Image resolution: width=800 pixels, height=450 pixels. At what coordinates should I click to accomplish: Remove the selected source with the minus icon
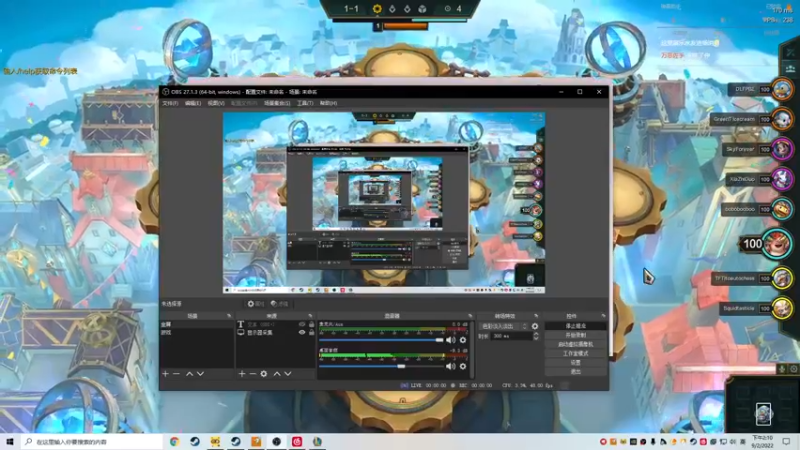253,374
